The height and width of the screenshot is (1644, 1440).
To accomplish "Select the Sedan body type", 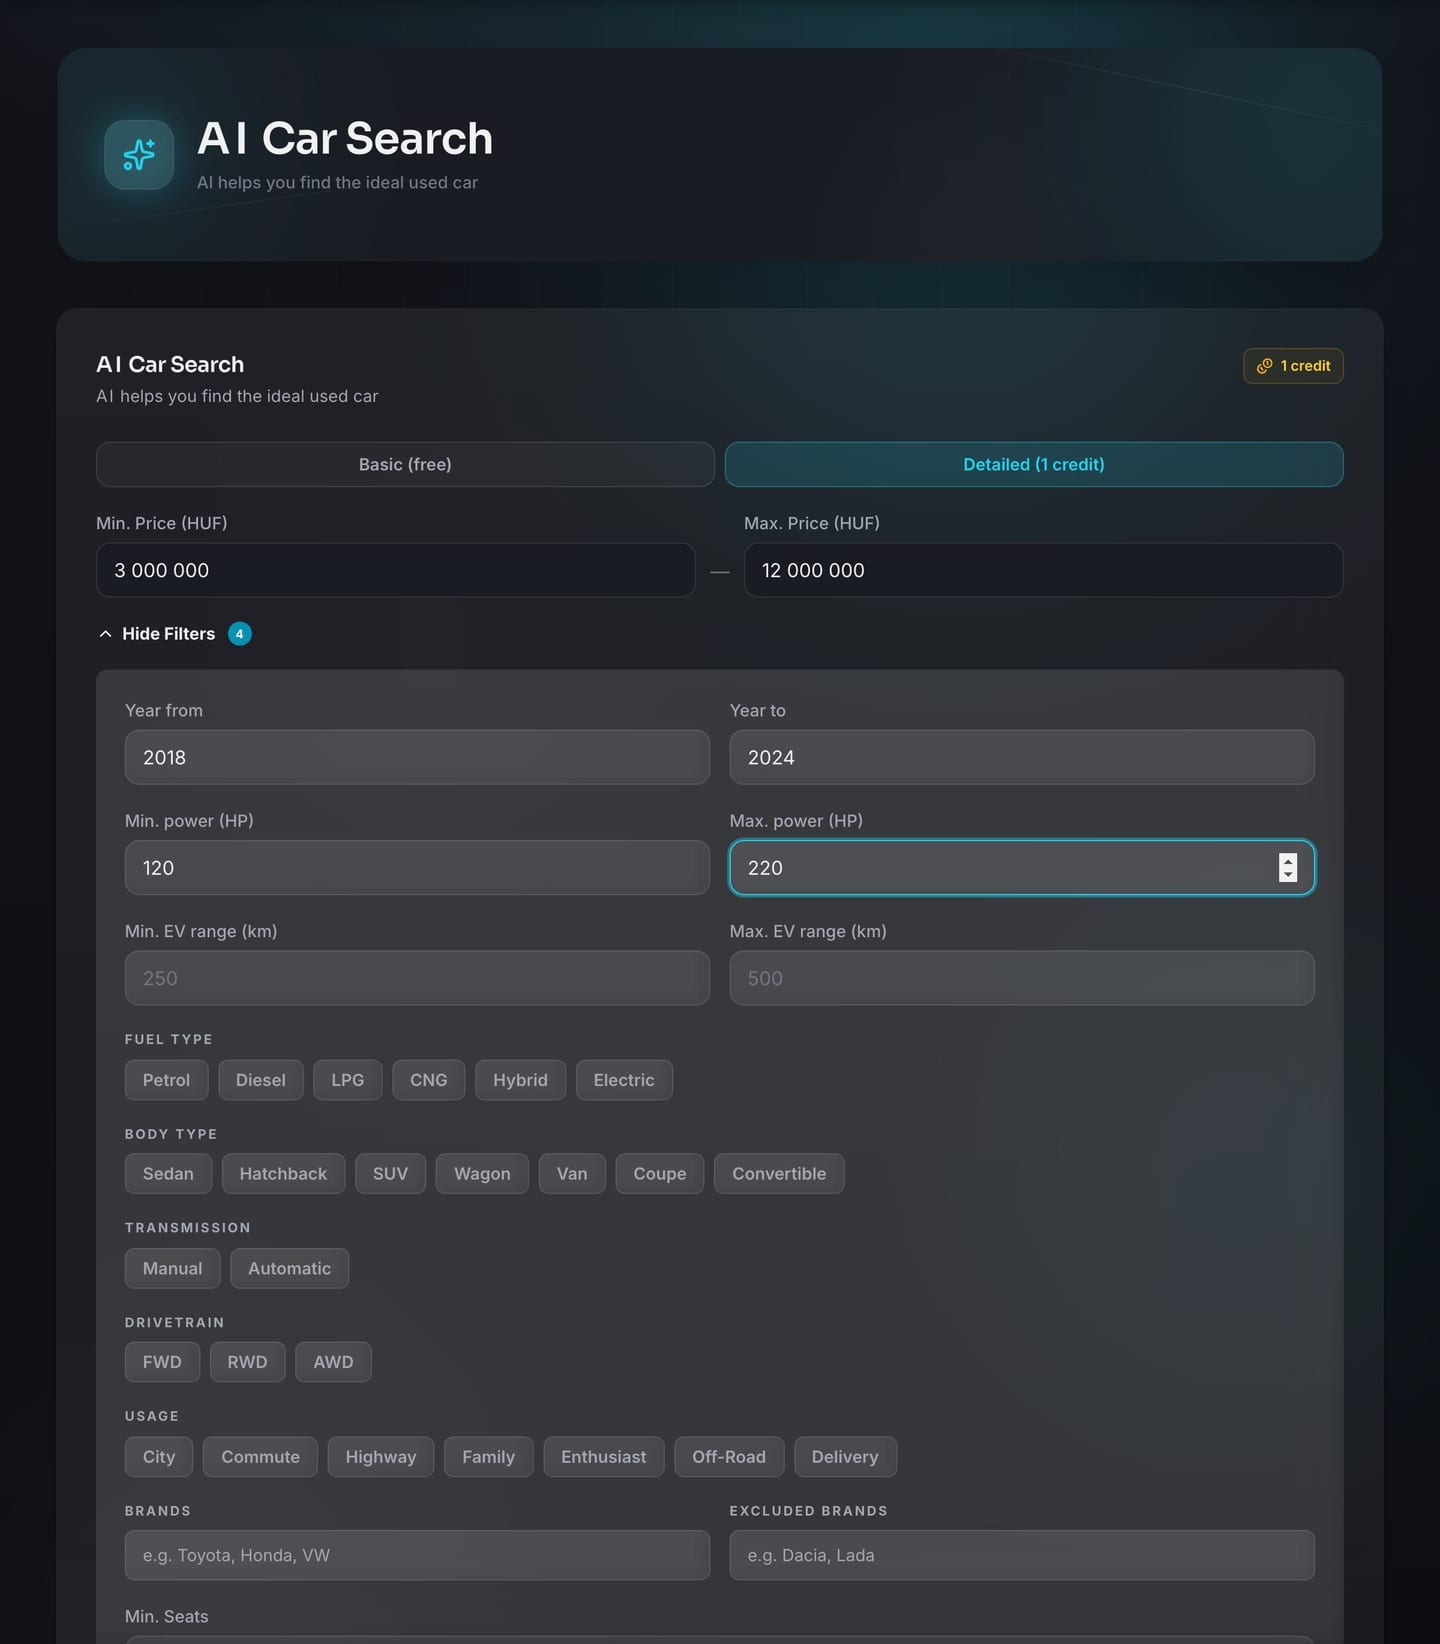I will [x=168, y=1174].
